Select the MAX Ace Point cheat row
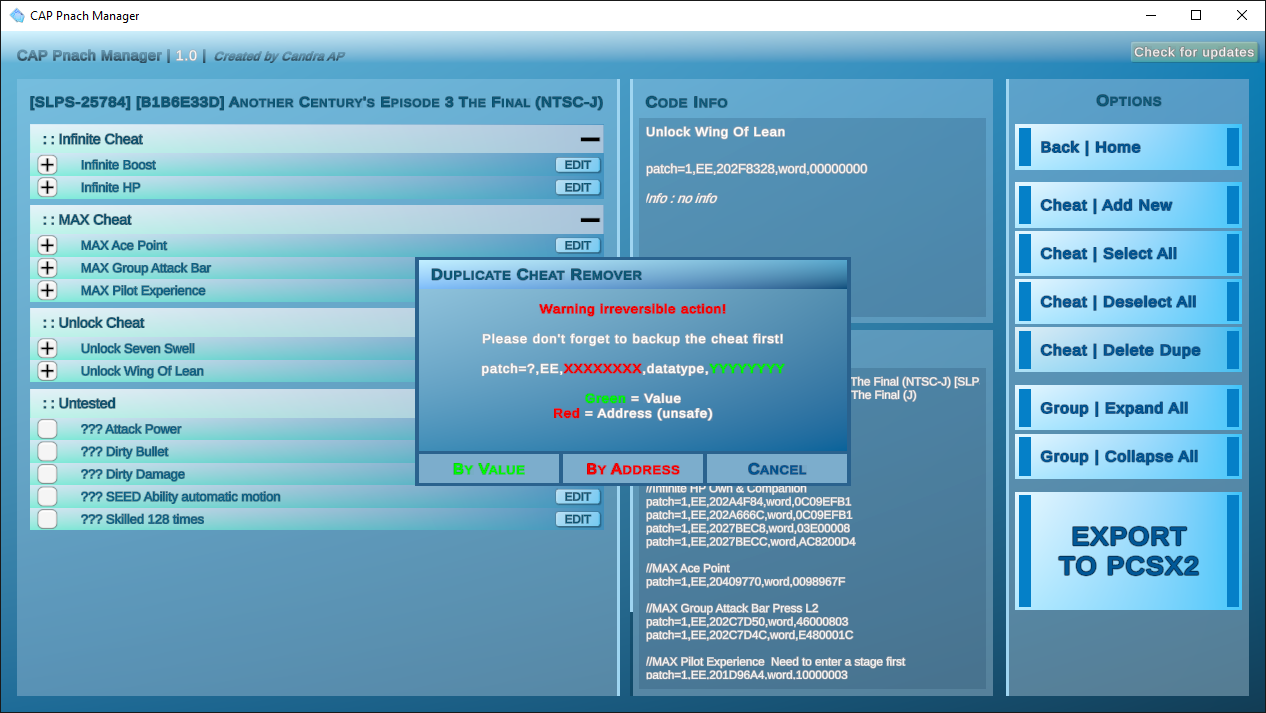This screenshot has width=1266, height=713. tap(317, 245)
